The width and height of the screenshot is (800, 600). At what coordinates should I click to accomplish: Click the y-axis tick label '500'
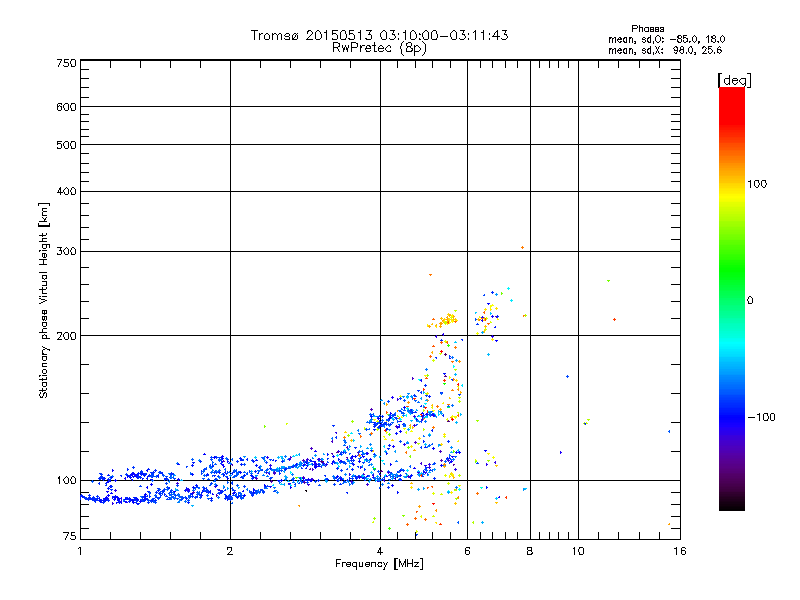(67, 145)
